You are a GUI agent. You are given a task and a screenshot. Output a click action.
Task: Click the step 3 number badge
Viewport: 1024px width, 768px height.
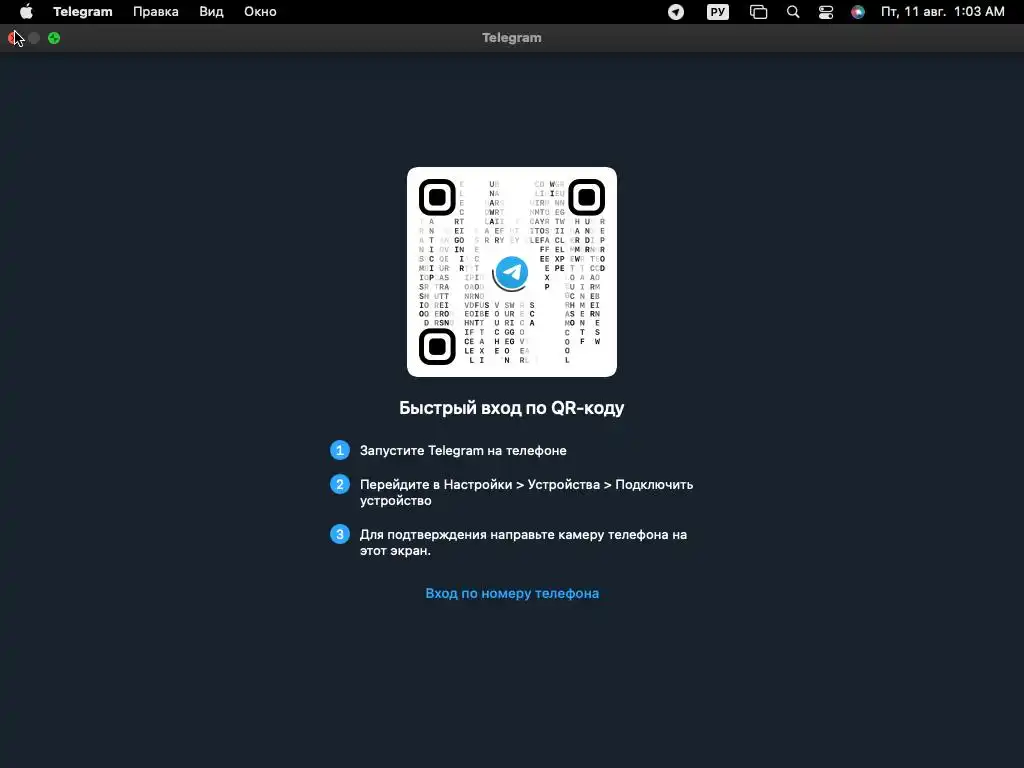point(340,534)
